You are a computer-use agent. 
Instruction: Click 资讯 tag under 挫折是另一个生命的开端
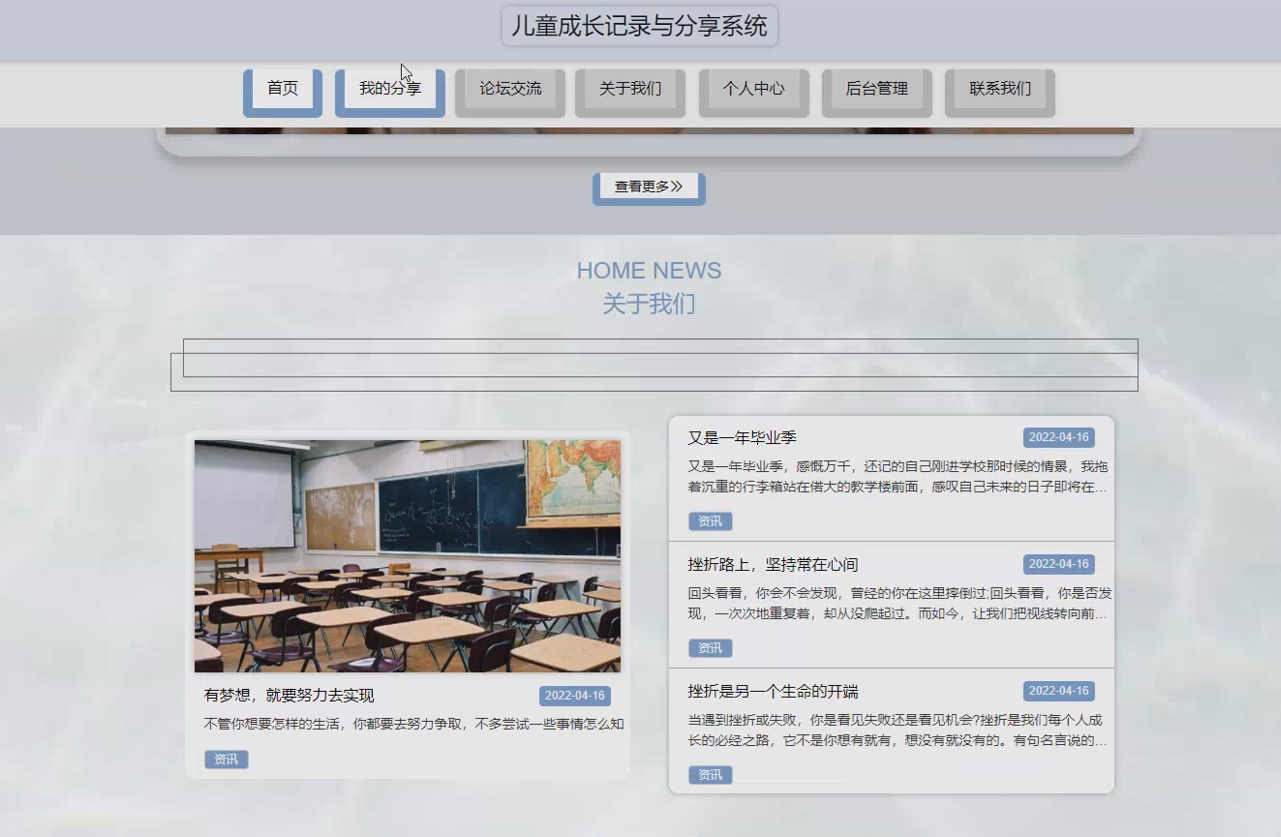[710, 775]
